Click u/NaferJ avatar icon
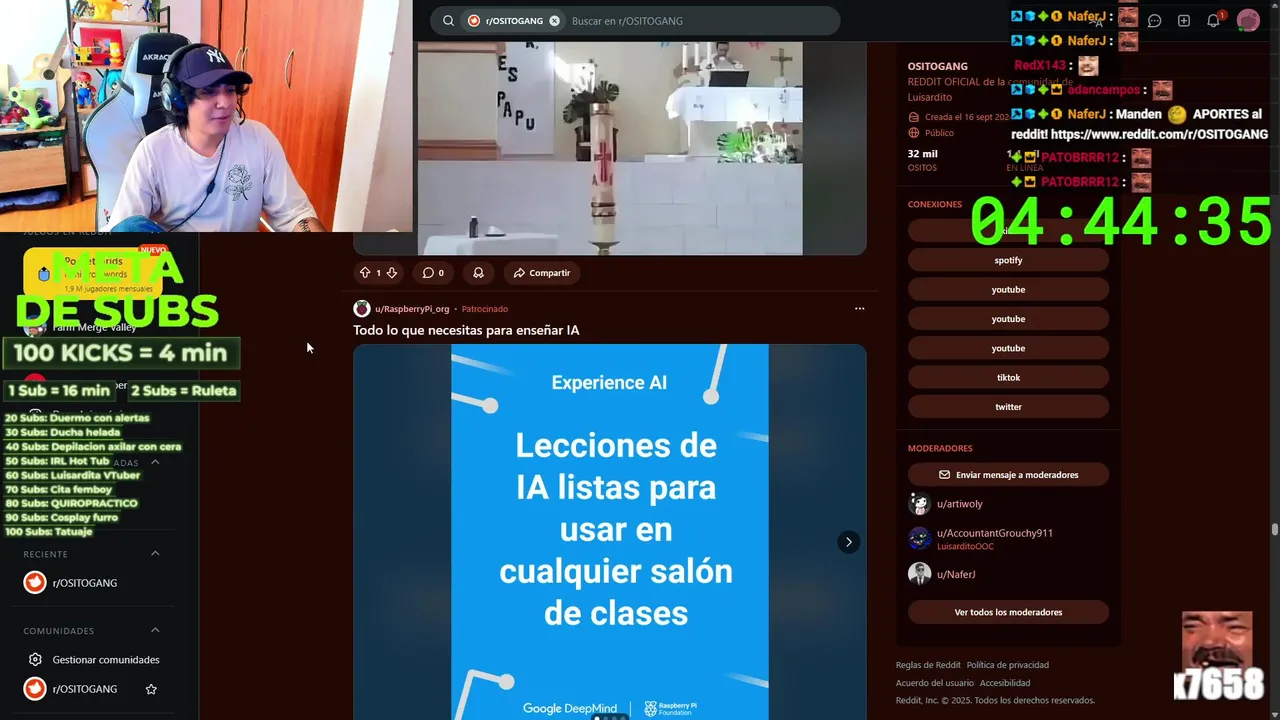This screenshot has height=720, width=1280. 919,574
